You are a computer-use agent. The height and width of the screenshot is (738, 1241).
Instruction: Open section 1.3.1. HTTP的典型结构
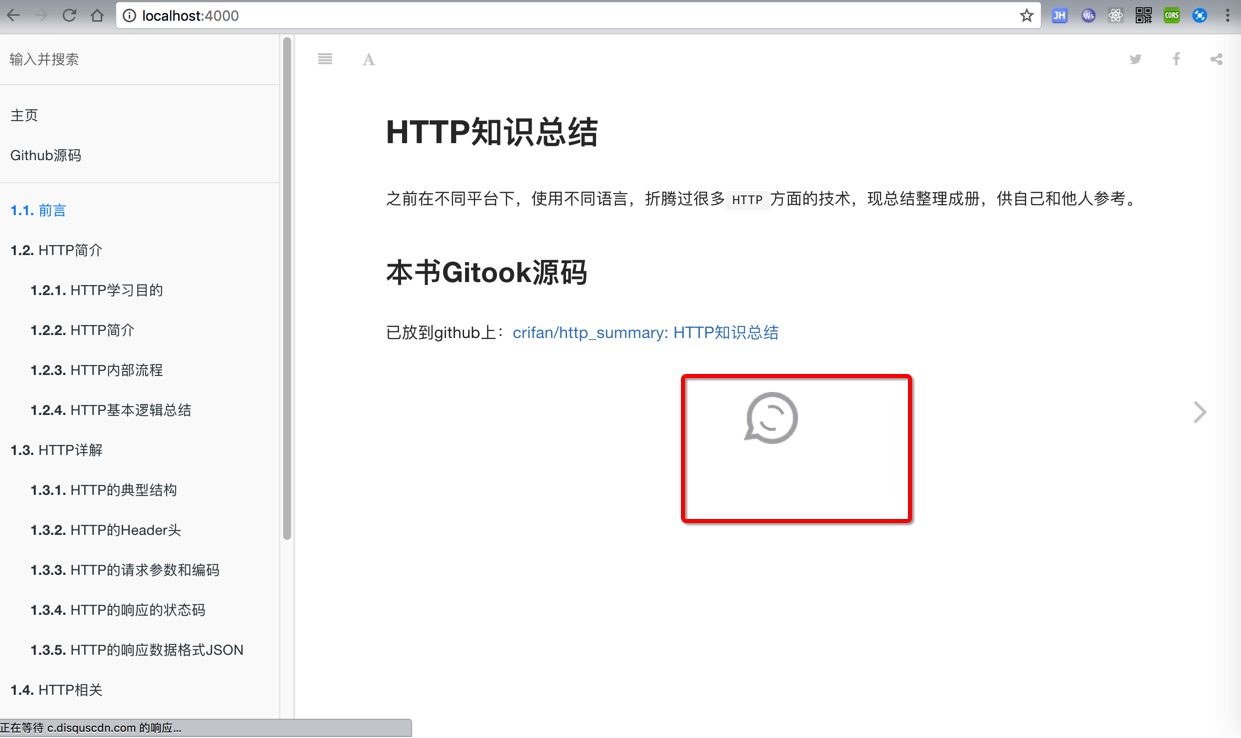coord(104,490)
